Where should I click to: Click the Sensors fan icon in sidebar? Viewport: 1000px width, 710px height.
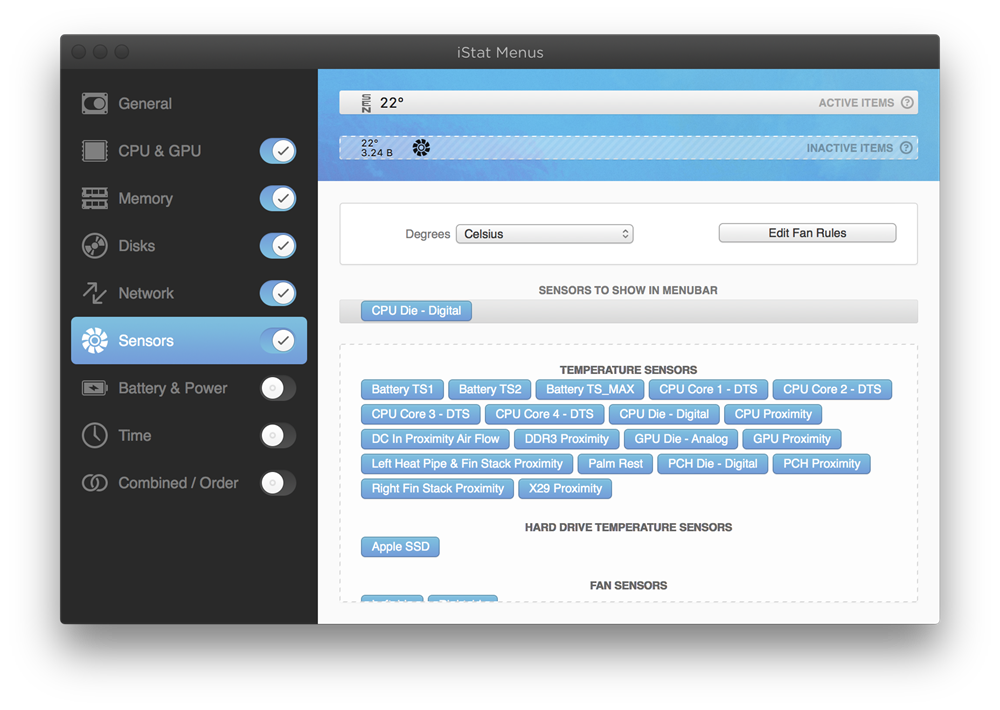point(94,341)
